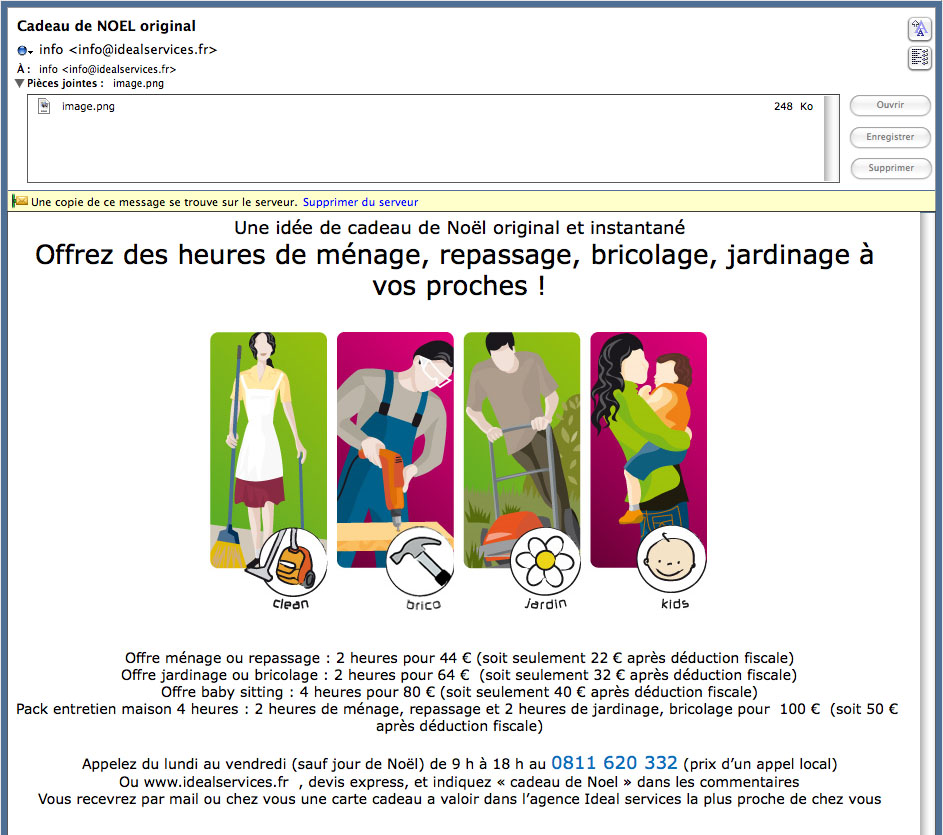Select the image.png attachment name

88,106
